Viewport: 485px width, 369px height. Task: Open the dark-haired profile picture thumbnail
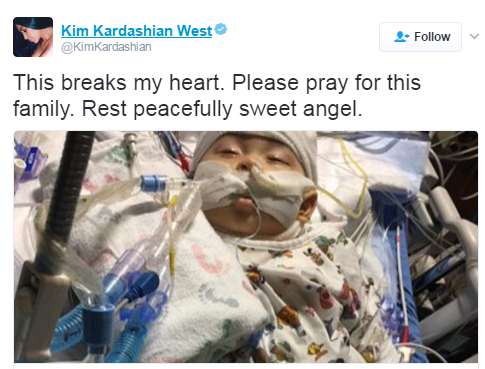(x=33, y=37)
